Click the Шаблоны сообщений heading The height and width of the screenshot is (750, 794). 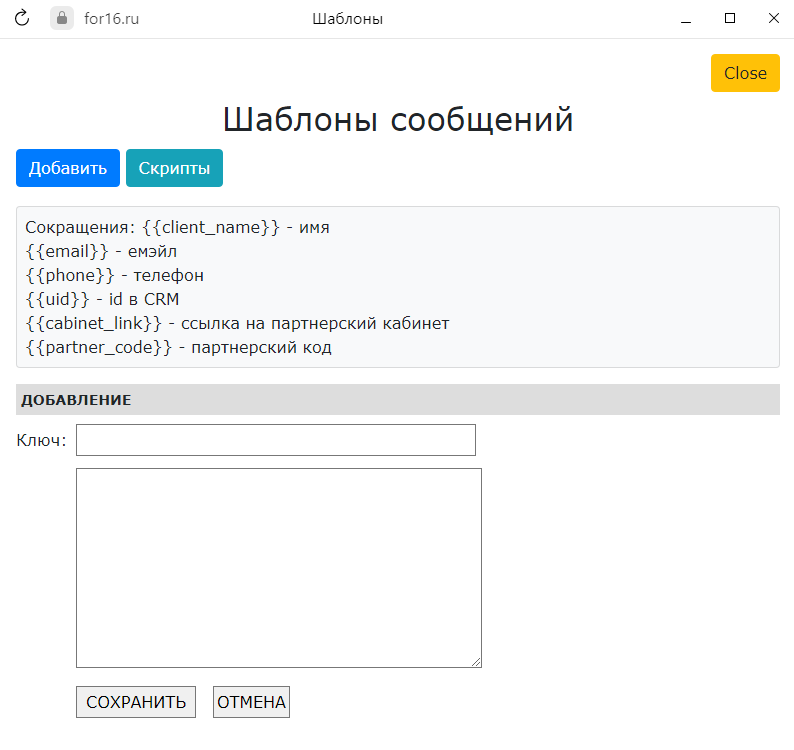click(398, 120)
